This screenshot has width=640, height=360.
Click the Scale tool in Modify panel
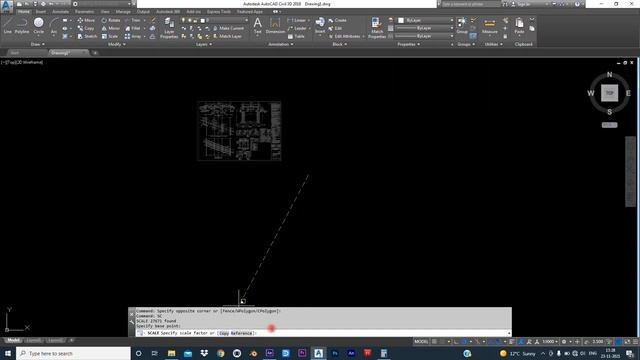click(110, 36)
